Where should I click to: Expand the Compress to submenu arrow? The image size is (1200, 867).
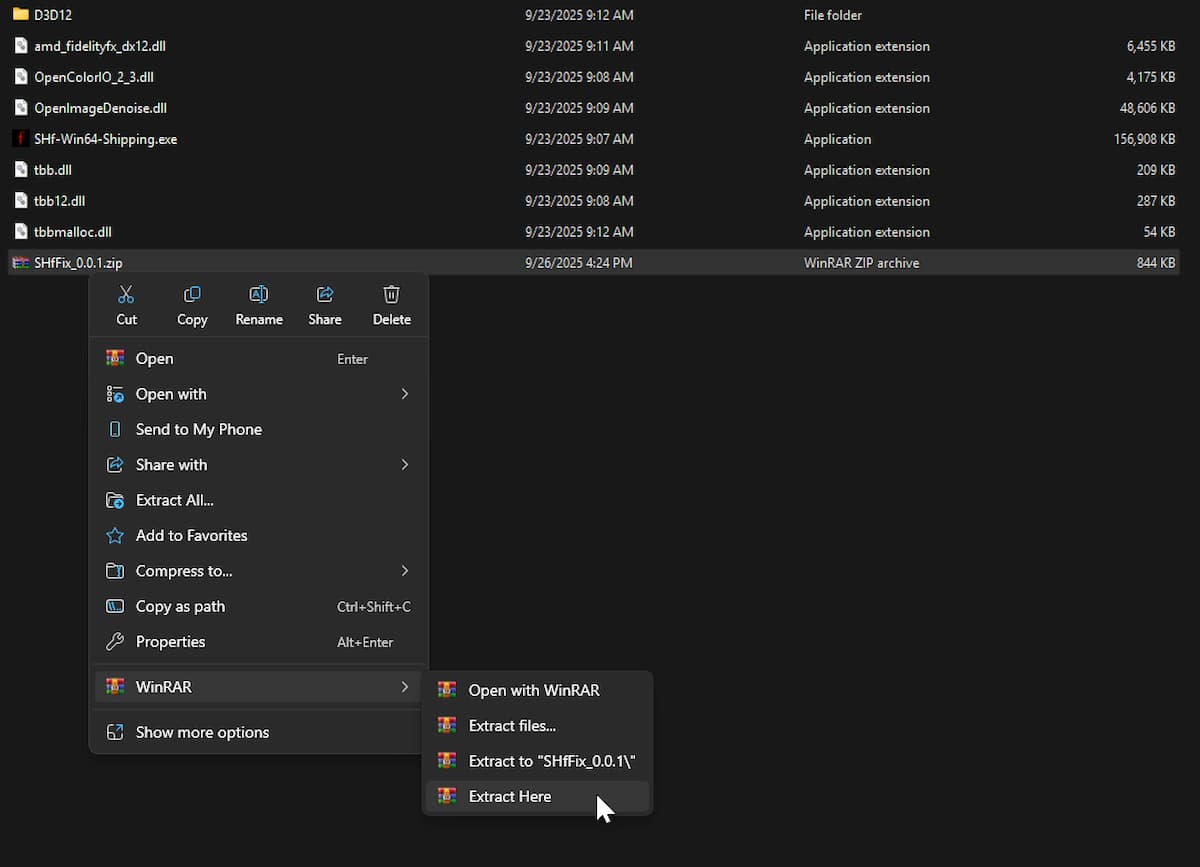tap(404, 571)
